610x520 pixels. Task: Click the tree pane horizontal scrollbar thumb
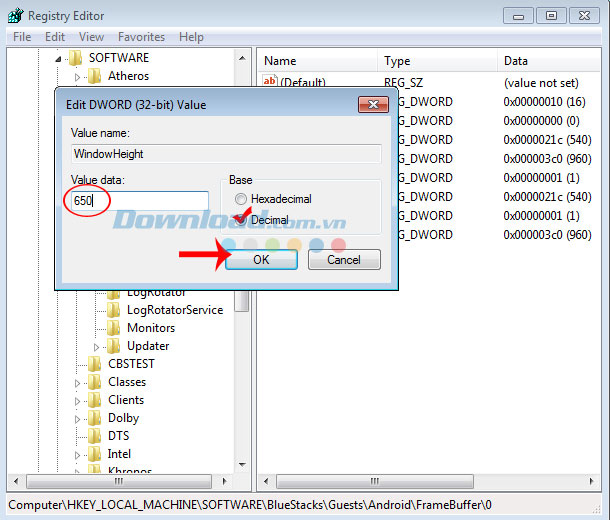pos(119,481)
